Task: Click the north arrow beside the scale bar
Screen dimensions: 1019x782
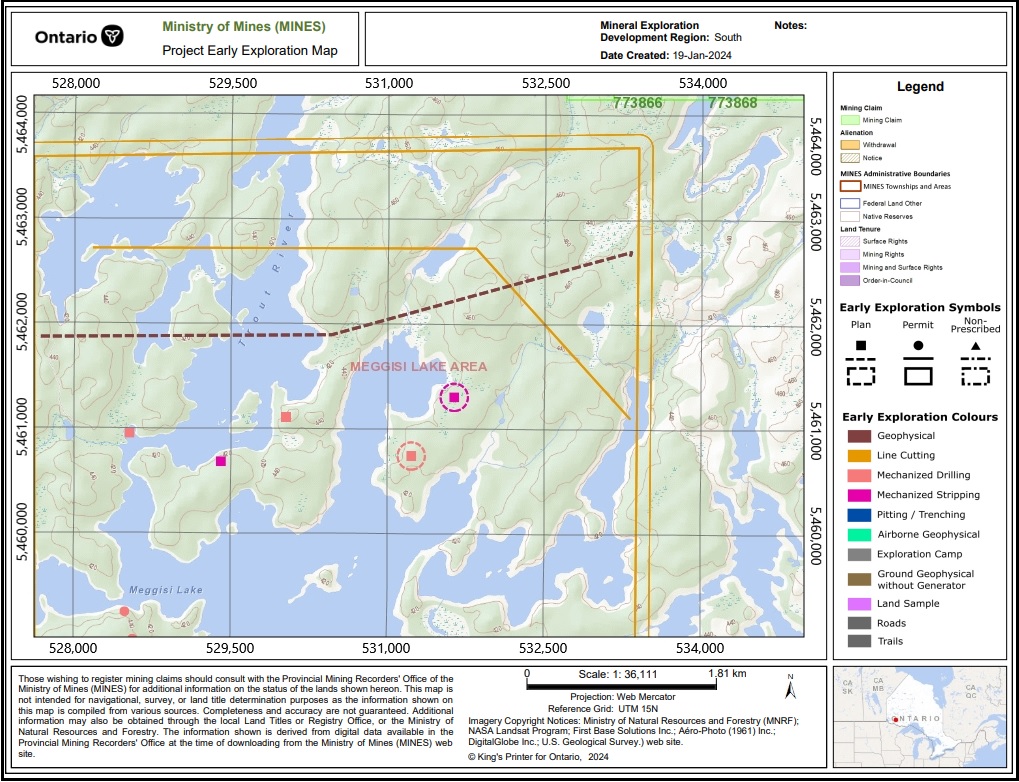Action: pyautogui.click(x=791, y=687)
